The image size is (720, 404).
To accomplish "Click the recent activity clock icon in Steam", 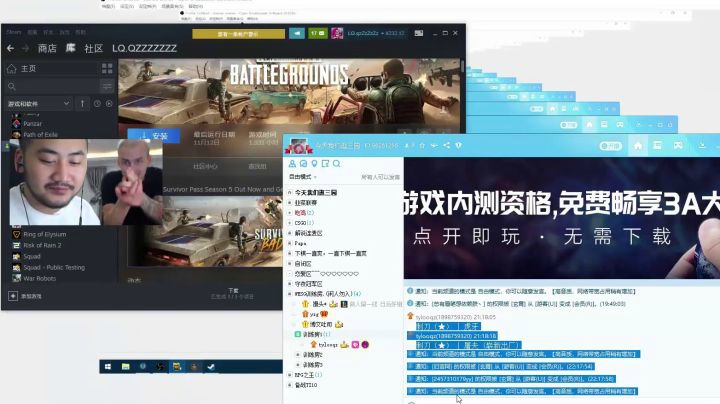I will point(97,104).
